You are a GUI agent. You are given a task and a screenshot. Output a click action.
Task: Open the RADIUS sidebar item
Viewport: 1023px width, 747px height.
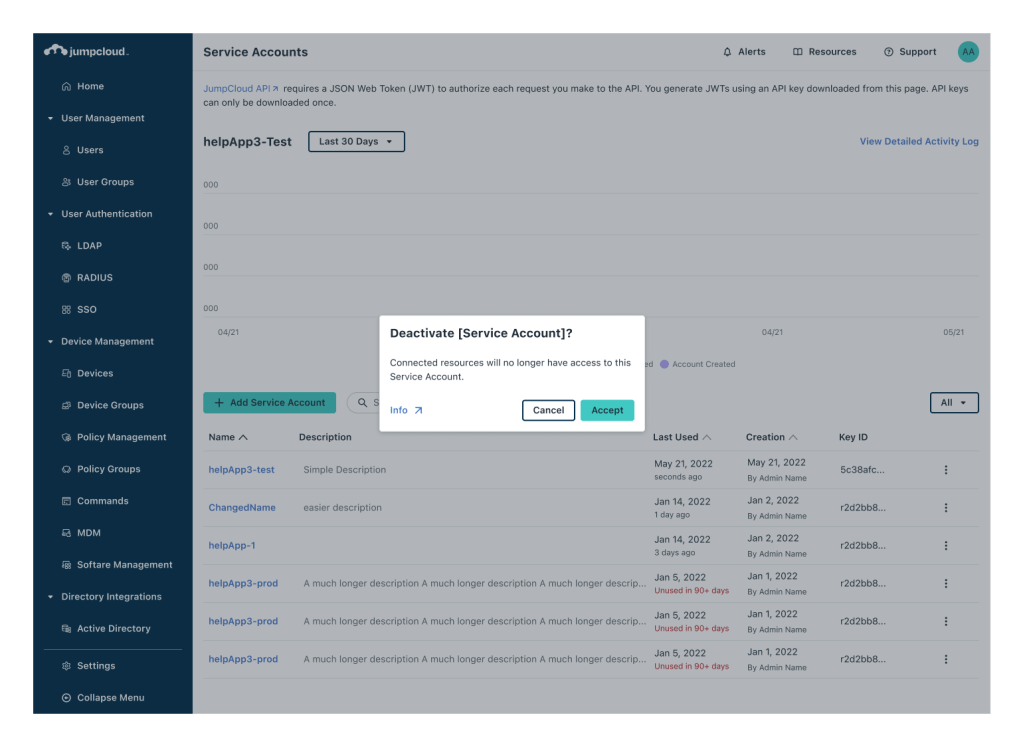click(x=94, y=278)
